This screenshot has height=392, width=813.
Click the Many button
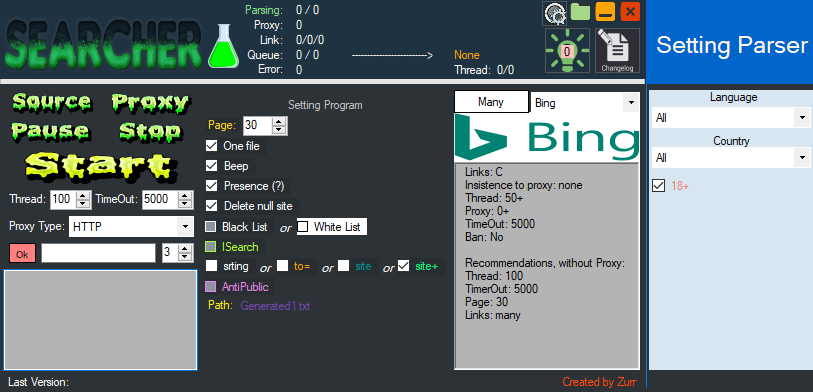pyautogui.click(x=491, y=102)
